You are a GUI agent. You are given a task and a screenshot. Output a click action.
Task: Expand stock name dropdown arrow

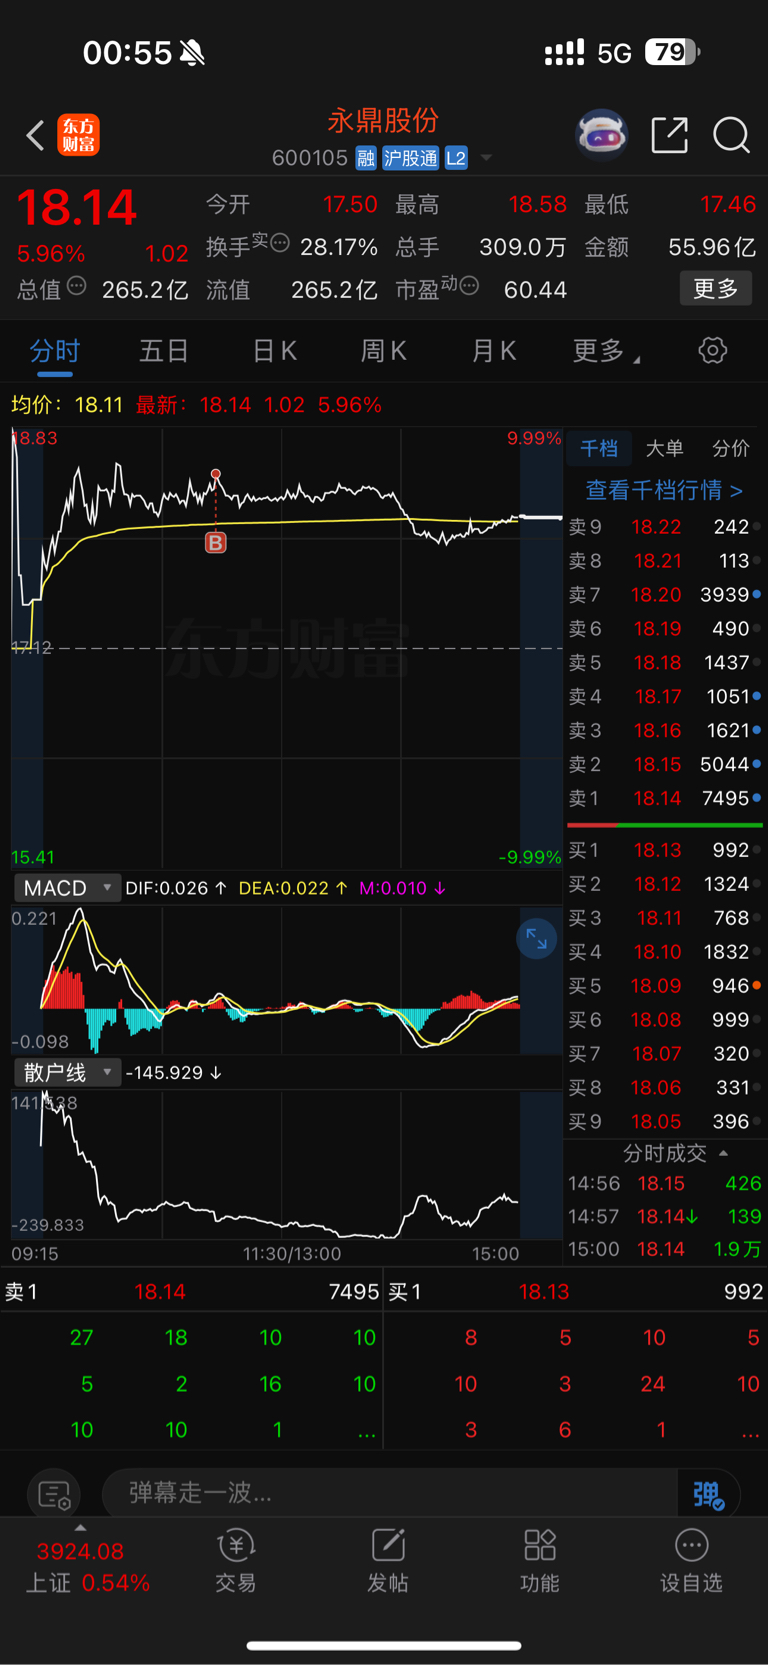(x=486, y=158)
